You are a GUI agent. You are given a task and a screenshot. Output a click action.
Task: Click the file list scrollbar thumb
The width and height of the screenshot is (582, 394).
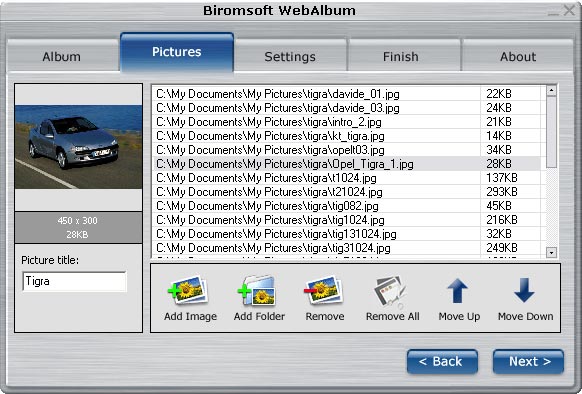(x=551, y=132)
